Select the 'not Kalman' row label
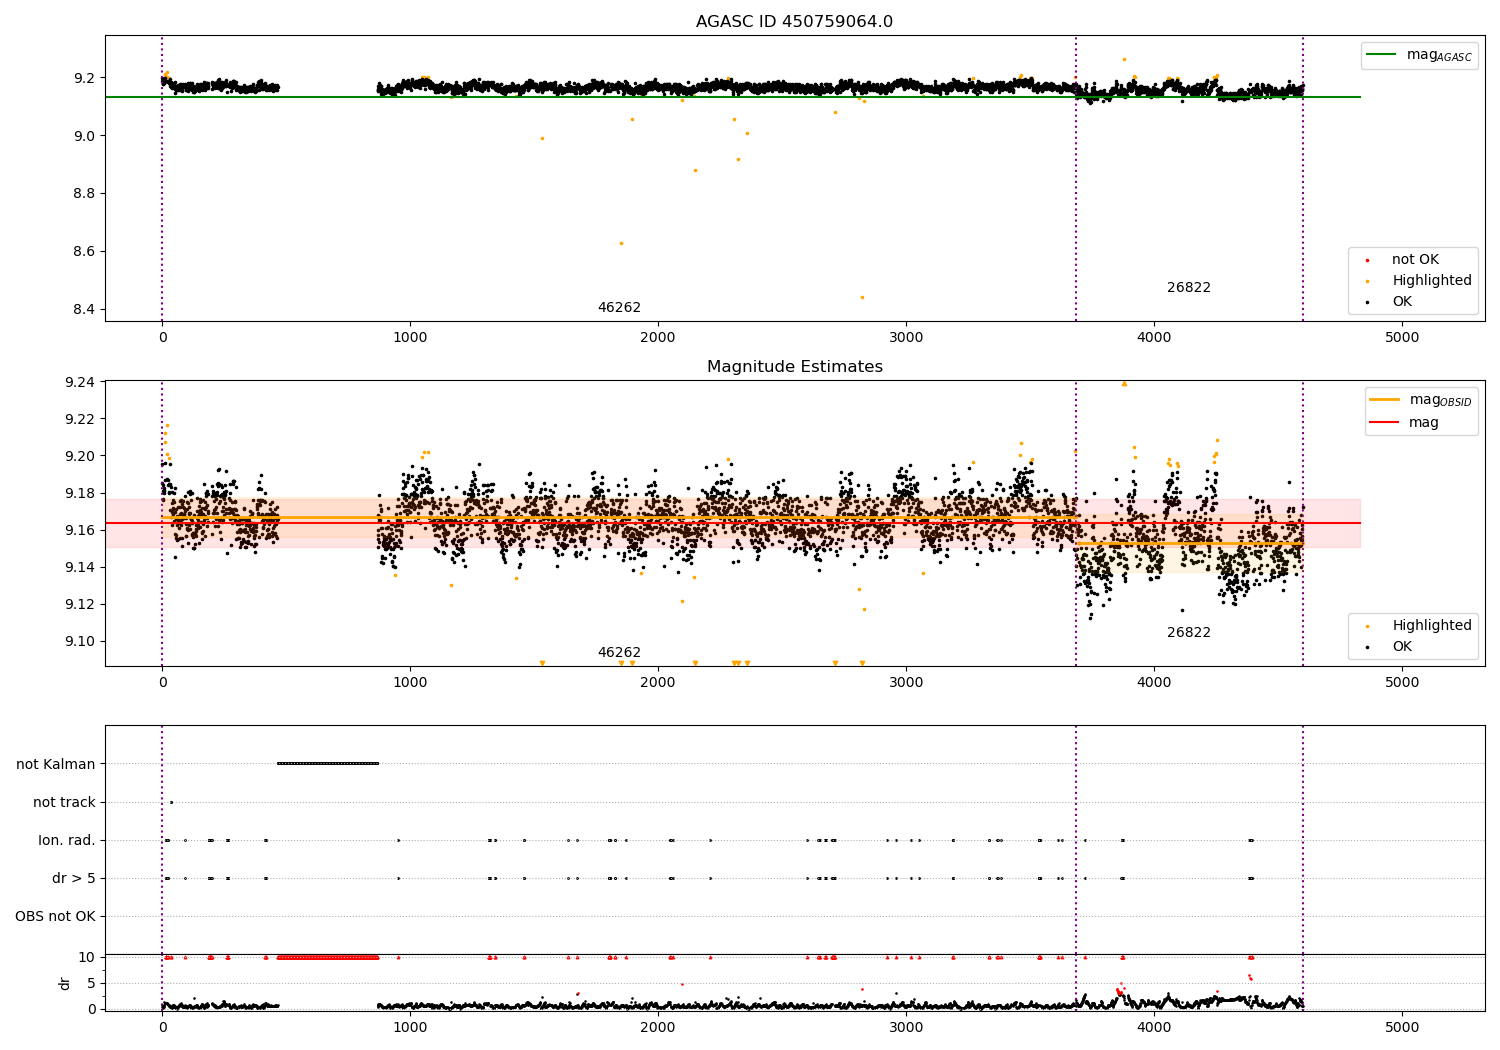Screen dimensions: 1500x1050 56,764
